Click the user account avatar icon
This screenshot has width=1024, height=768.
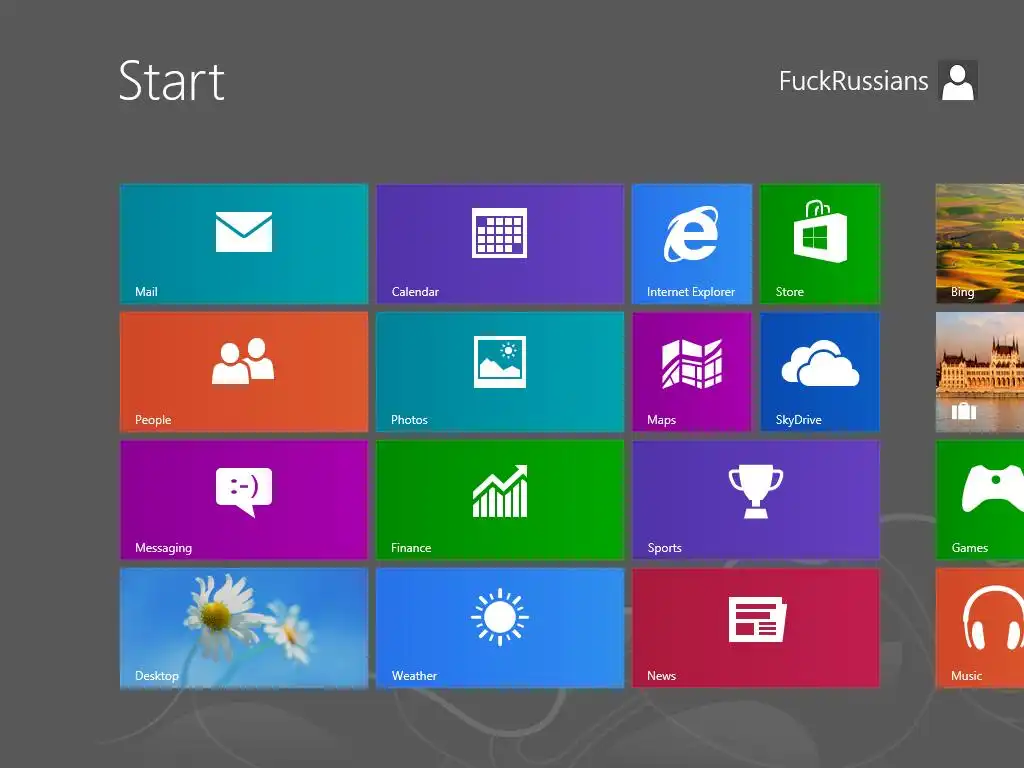tap(957, 80)
